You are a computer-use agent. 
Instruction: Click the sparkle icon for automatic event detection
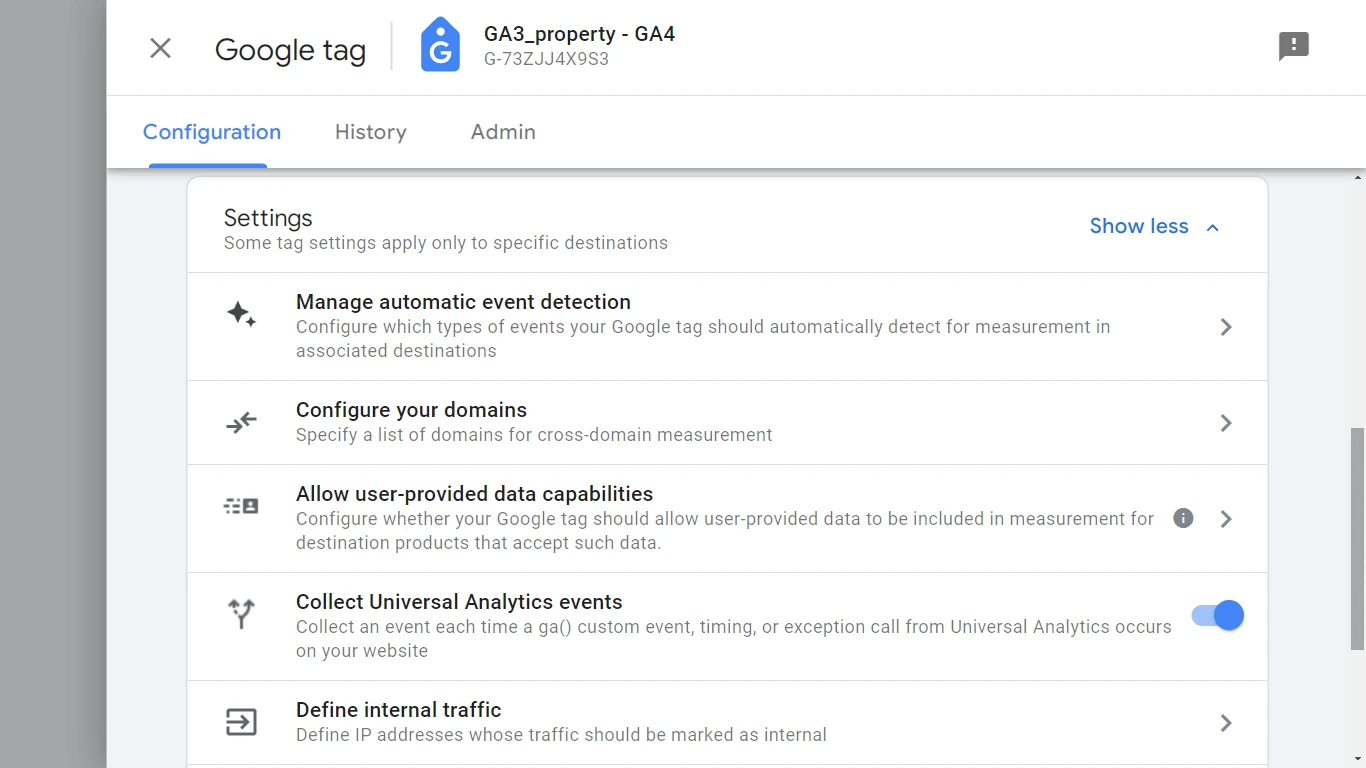click(241, 314)
